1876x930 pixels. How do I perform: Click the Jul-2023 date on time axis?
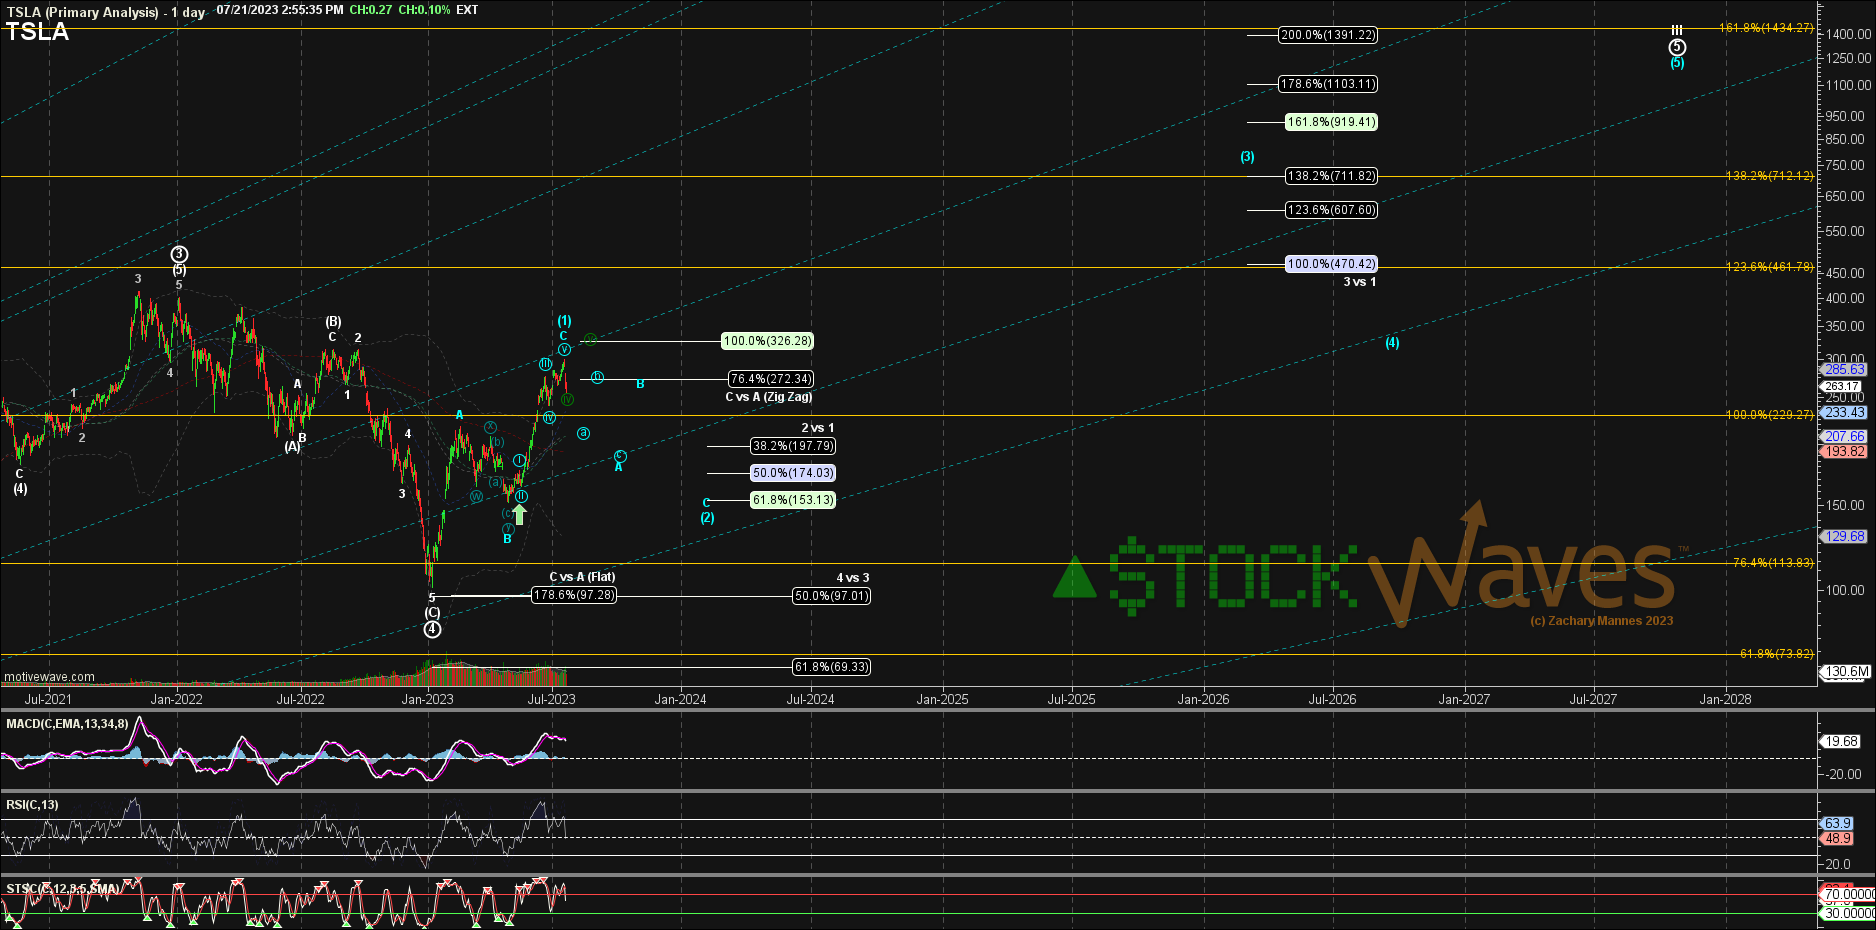(x=551, y=700)
